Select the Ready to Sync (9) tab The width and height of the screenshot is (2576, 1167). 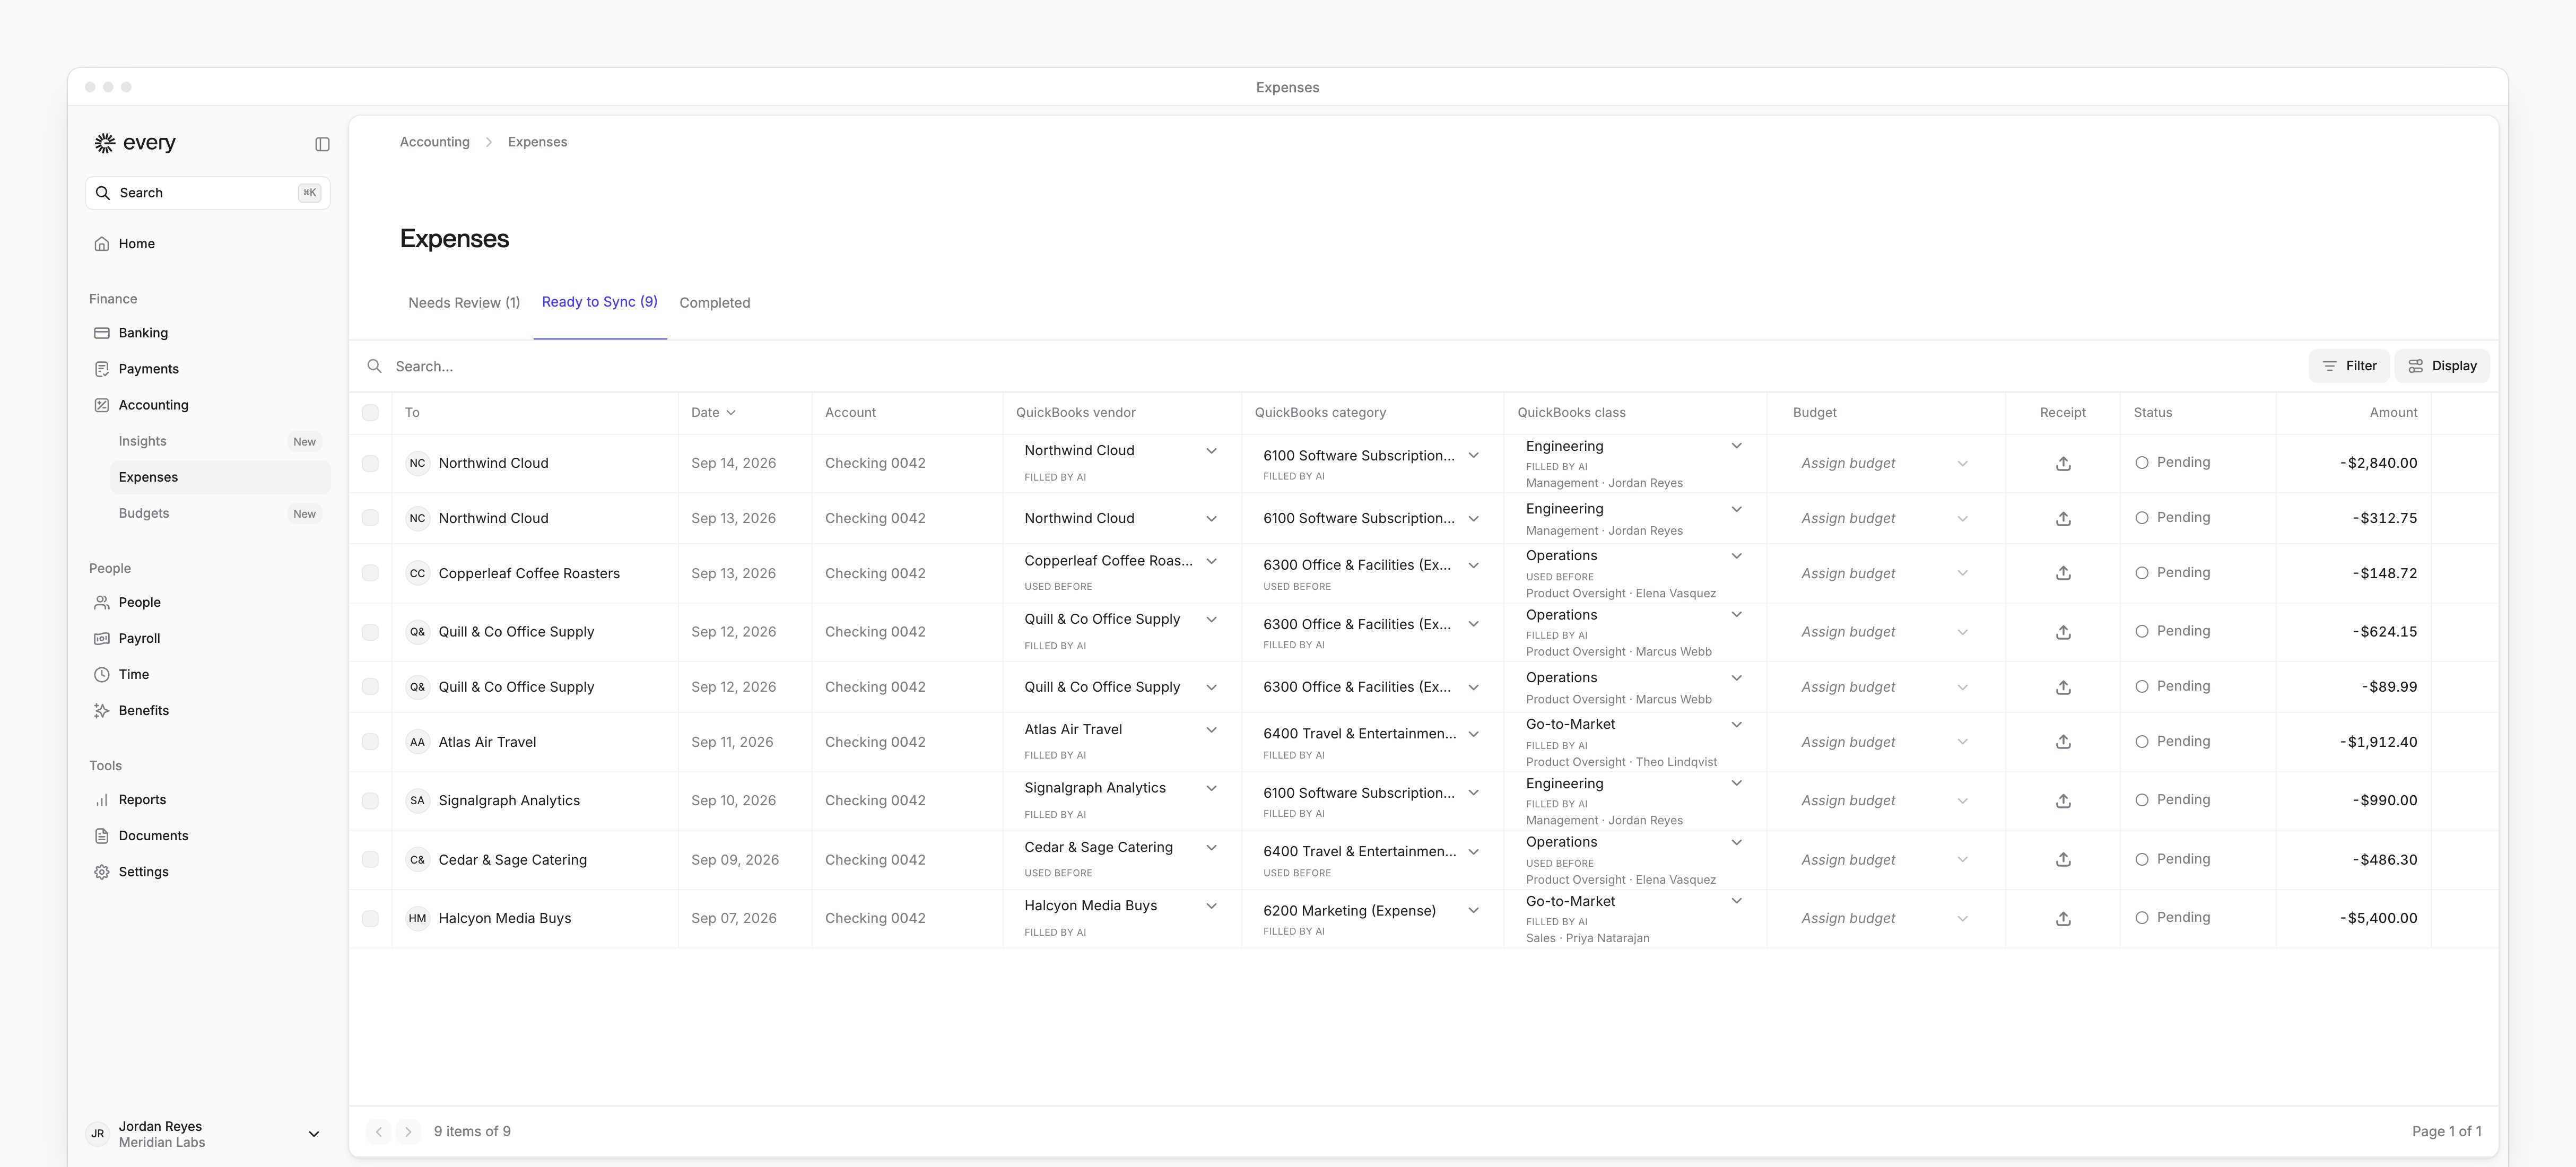(x=599, y=302)
